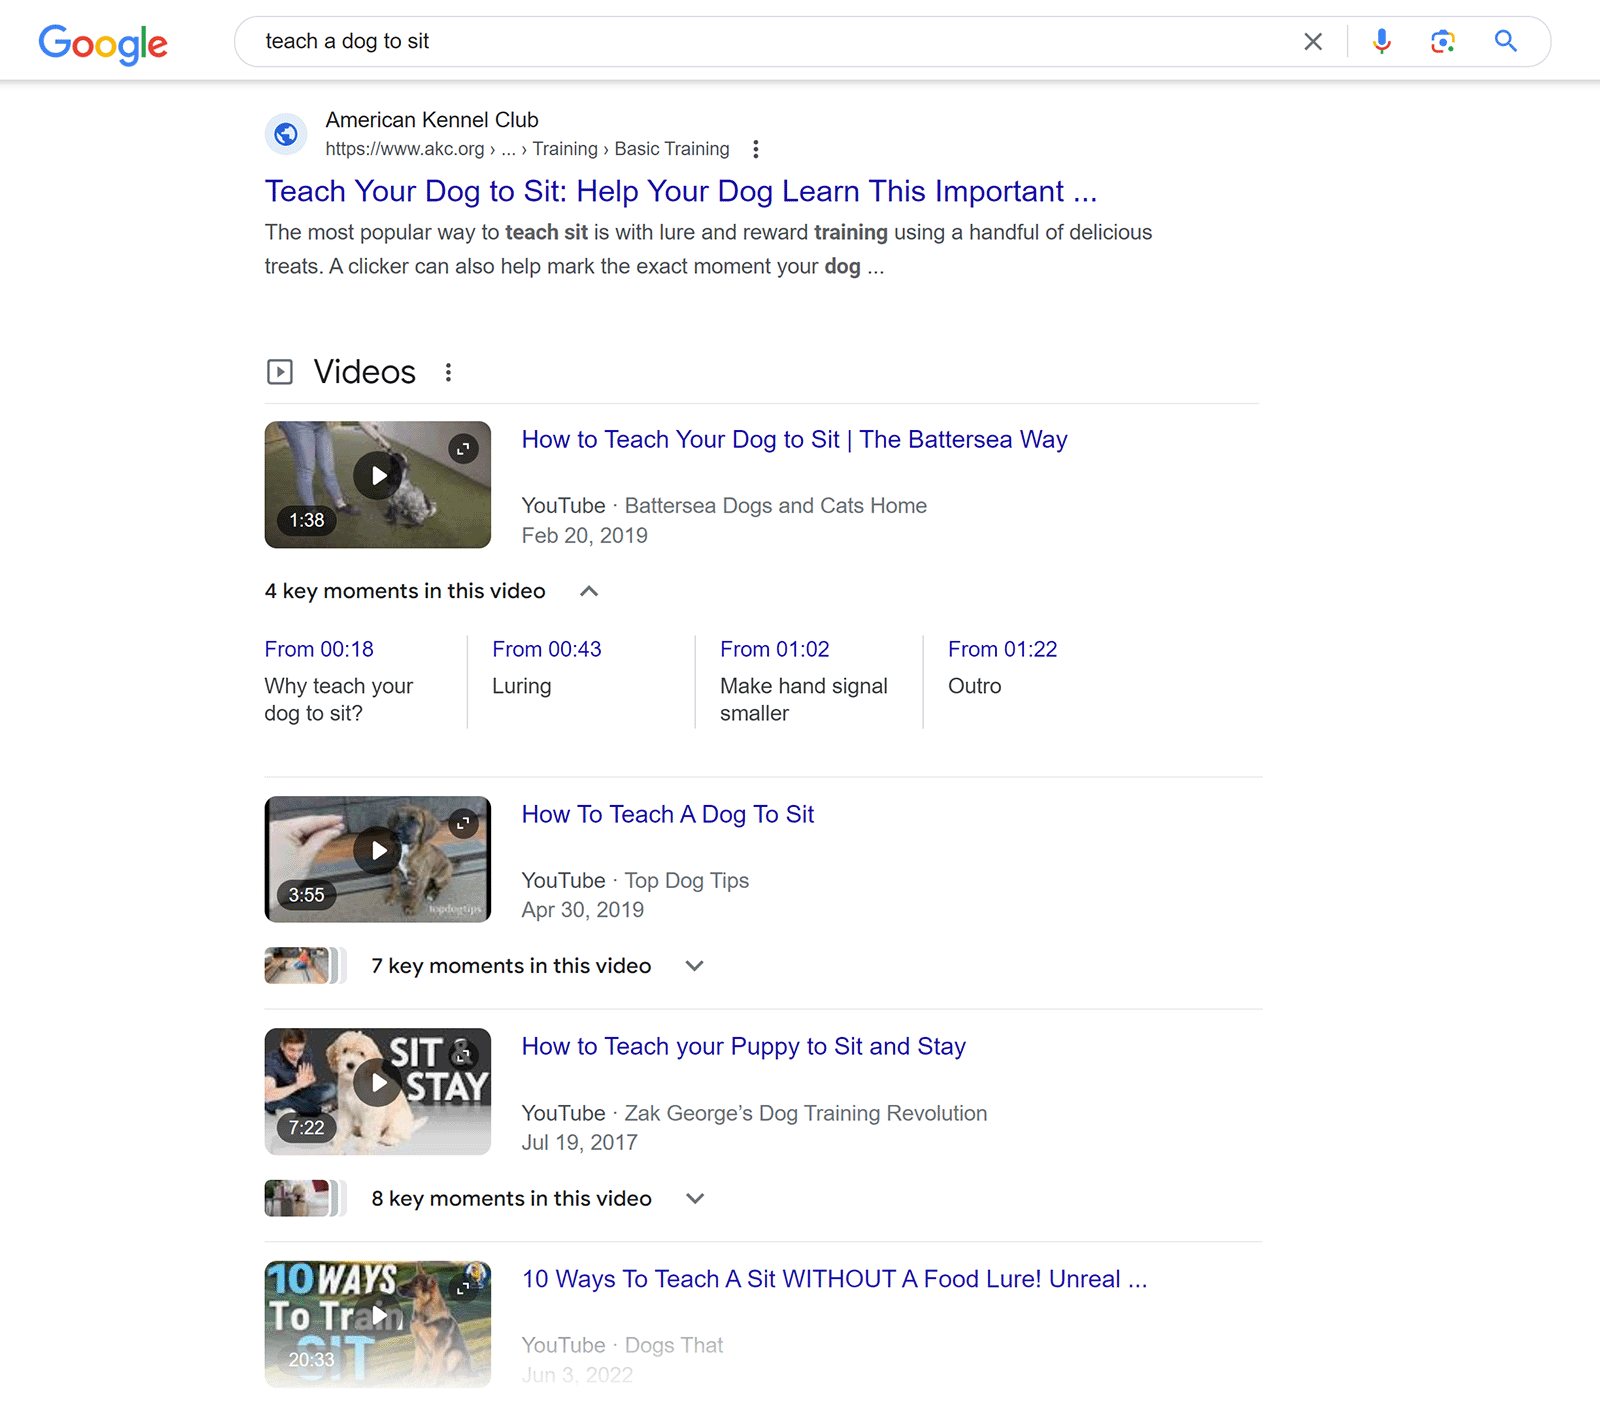Click inside the search input field
Viewport: 1600px width, 1403px height.
click(x=700, y=41)
